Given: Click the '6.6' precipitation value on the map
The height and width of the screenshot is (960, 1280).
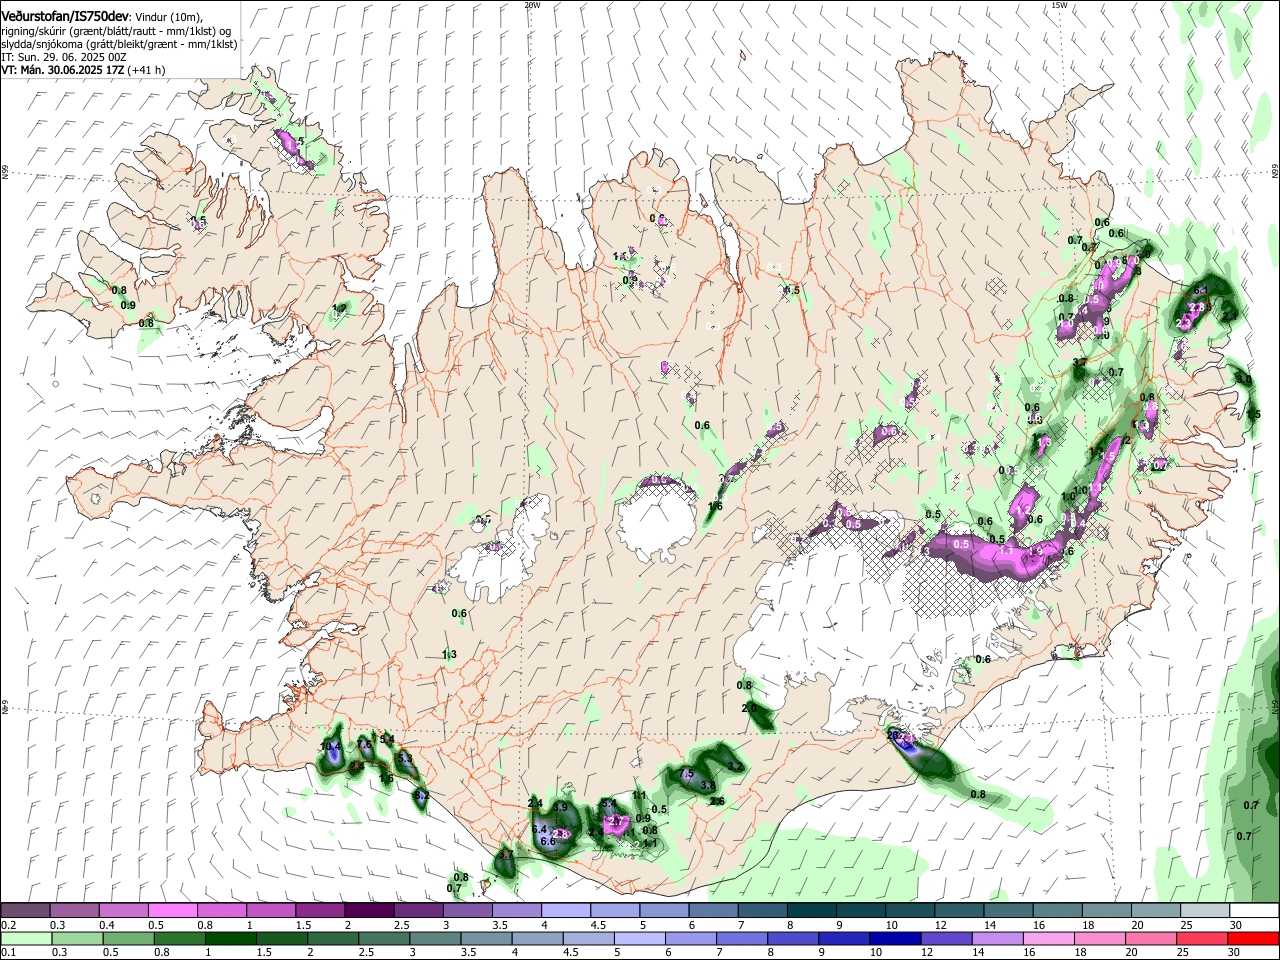Looking at the screenshot, I should coord(548,842).
